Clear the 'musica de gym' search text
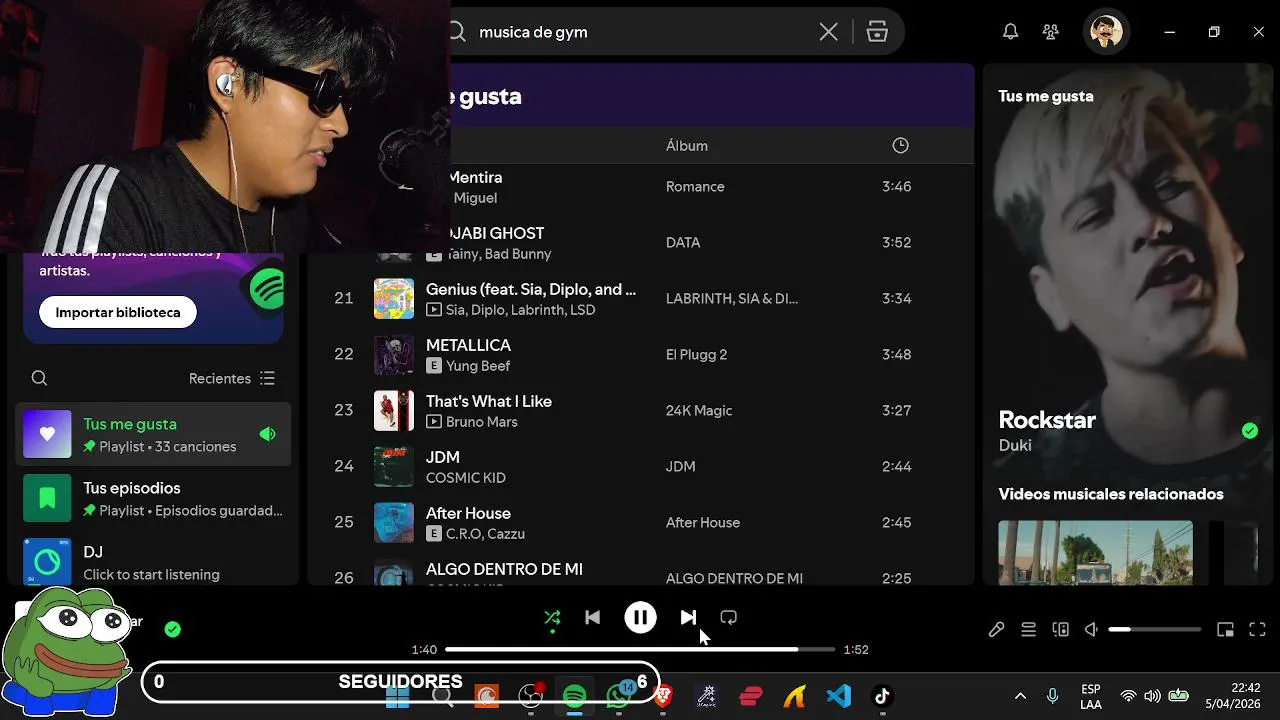Image resolution: width=1280 pixels, height=720 pixels. pos(828,32)
